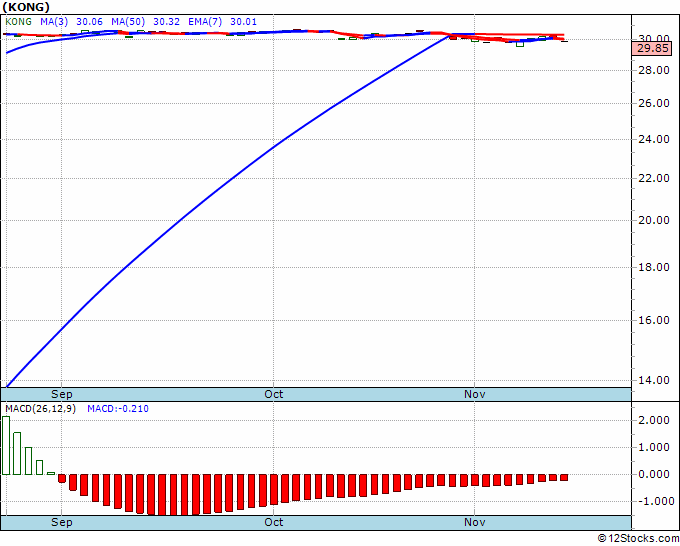Click the 2.000 MACD axis label
The width and height of the screenshot is (680, 546).
pos(654,420)
